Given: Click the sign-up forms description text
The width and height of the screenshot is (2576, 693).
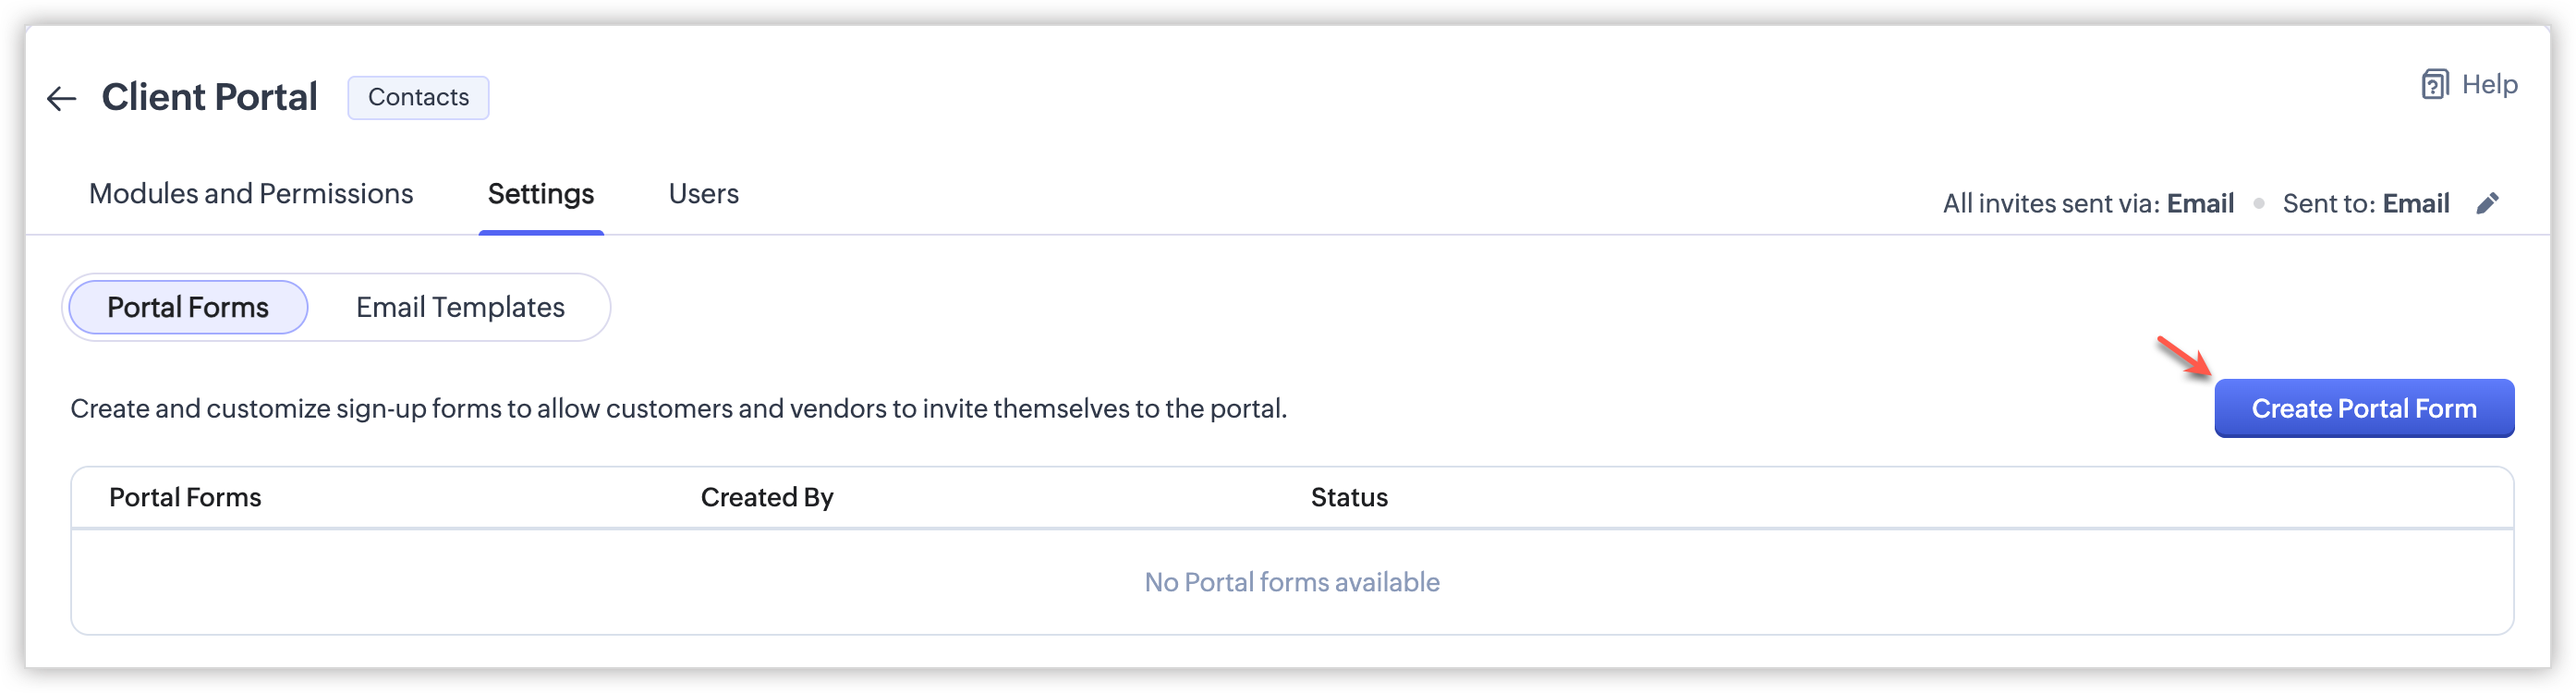Looking at the screenshot, I should click(678, 409).
